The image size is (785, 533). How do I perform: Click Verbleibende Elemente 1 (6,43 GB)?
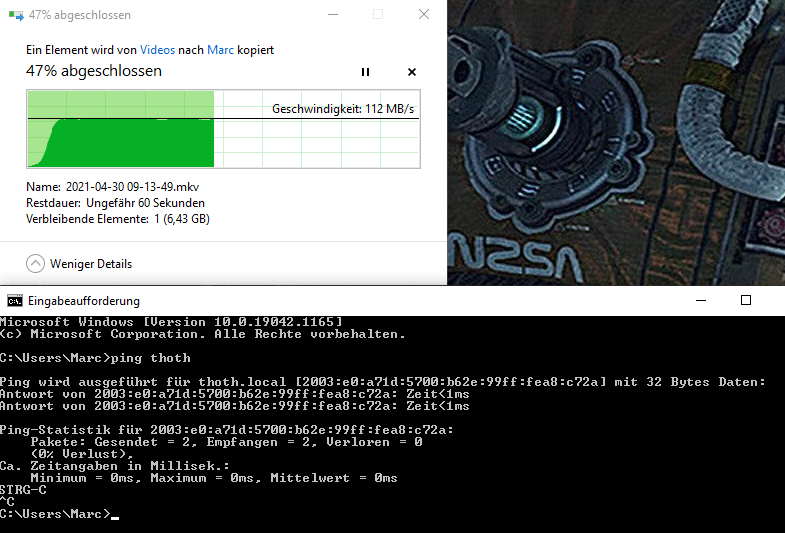pos(118,219)
